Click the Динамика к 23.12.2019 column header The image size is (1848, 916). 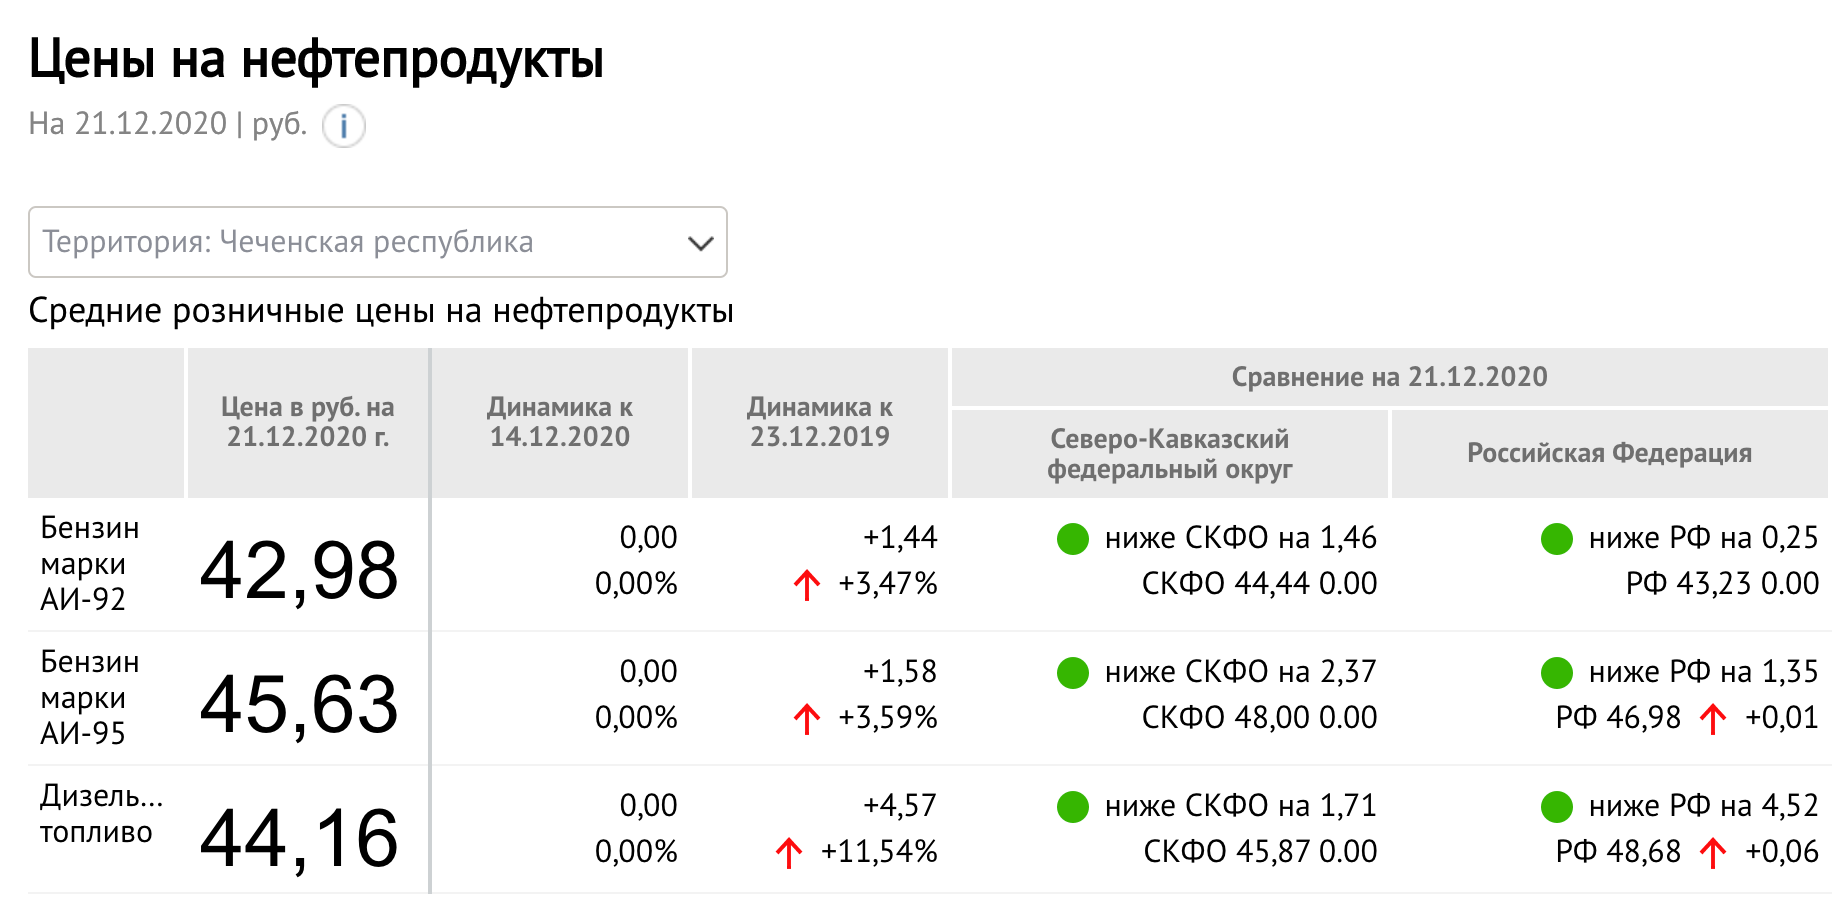click(x=819, y=422)
